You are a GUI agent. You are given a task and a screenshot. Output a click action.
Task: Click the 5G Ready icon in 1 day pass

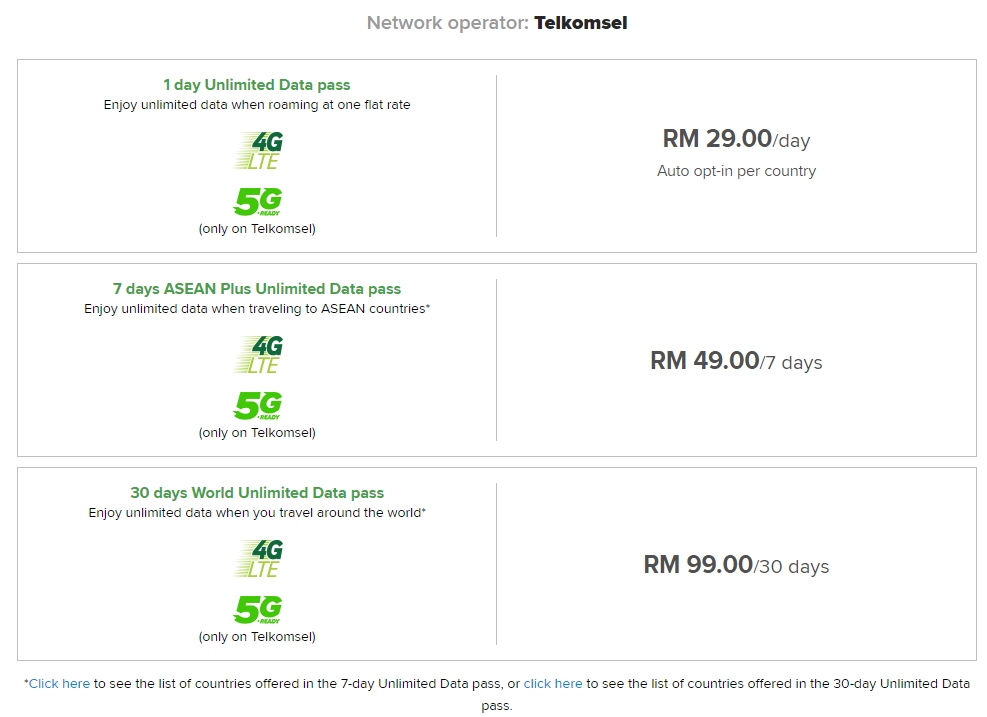click(258, 202)
